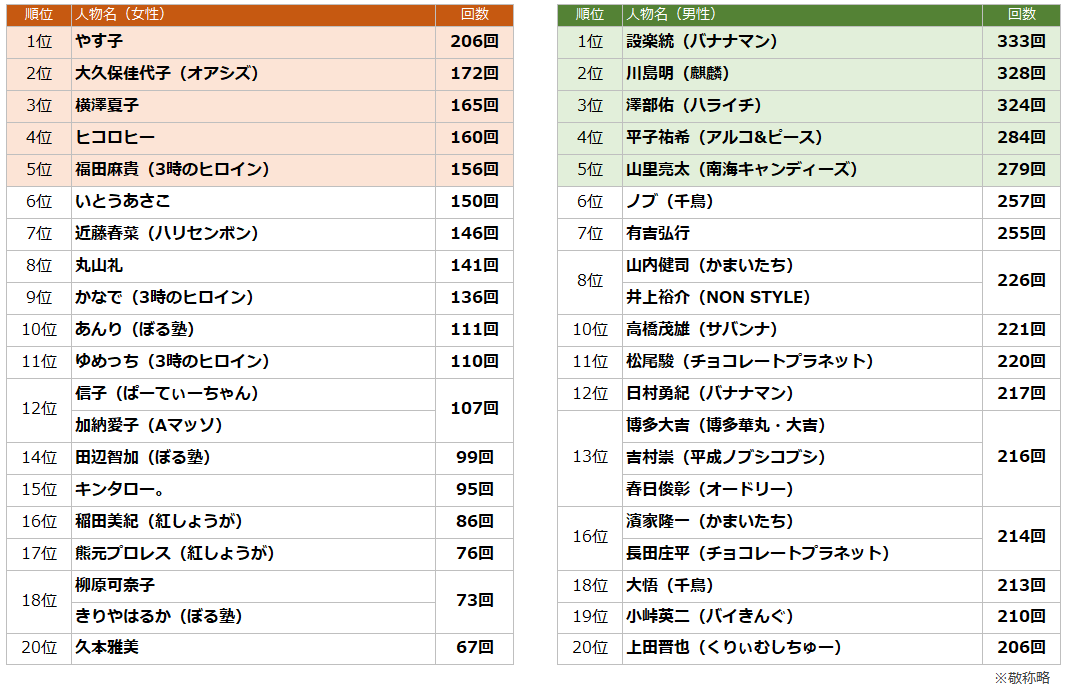Click the 人物名（女性） column header
The image size is (1072, 688).
tap(252, 14)
